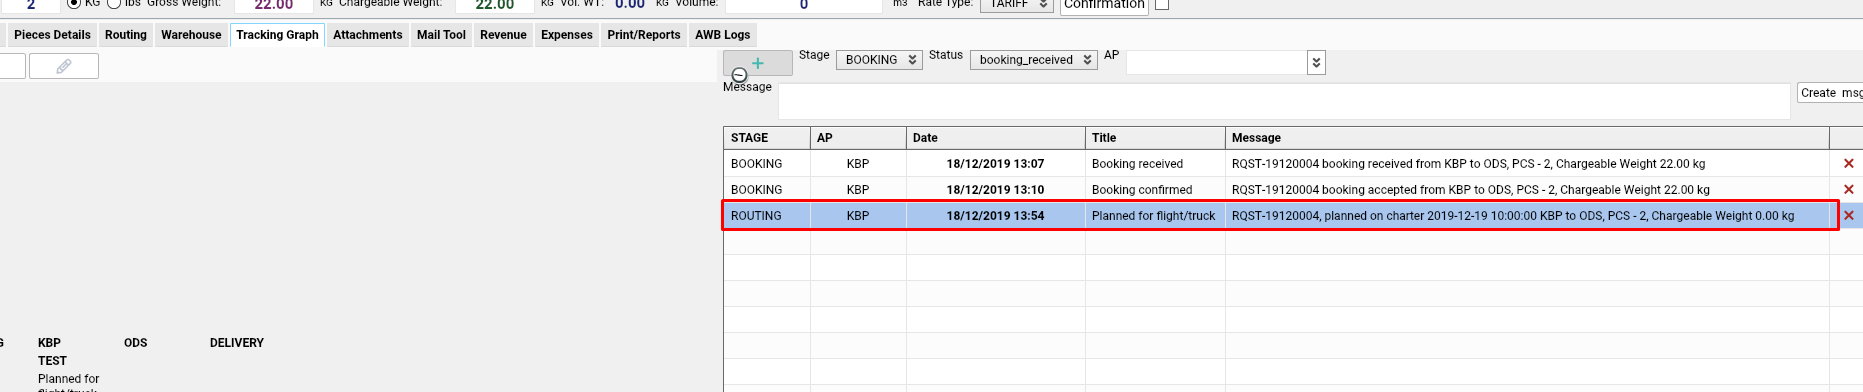Click the STAGE column header
This screenshot has height=392, width=1863.
pos(767,138)
